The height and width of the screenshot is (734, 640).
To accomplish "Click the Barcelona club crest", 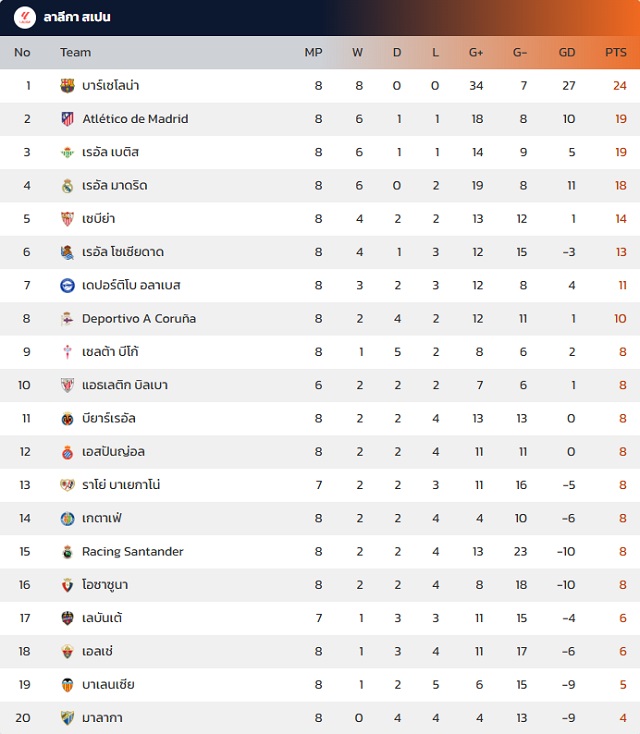I will (x=67, y=86).
